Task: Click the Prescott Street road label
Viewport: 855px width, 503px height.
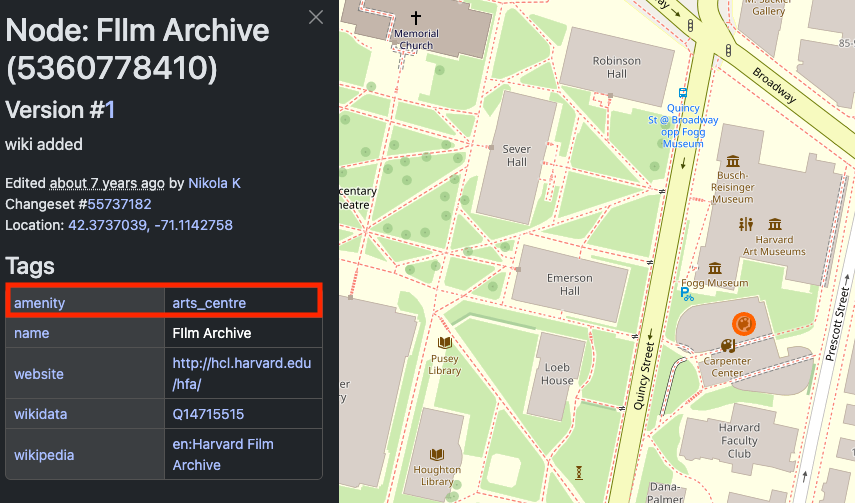Action: coord(837,325)
